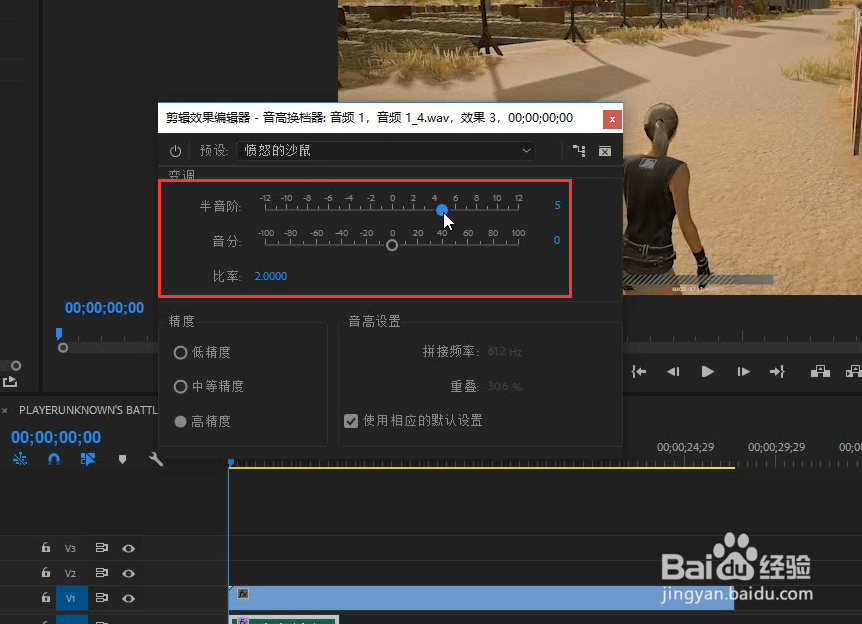This screenshot has height=624, width=862.
Task: Toggle sync lock on track V1
Action: 102,597
